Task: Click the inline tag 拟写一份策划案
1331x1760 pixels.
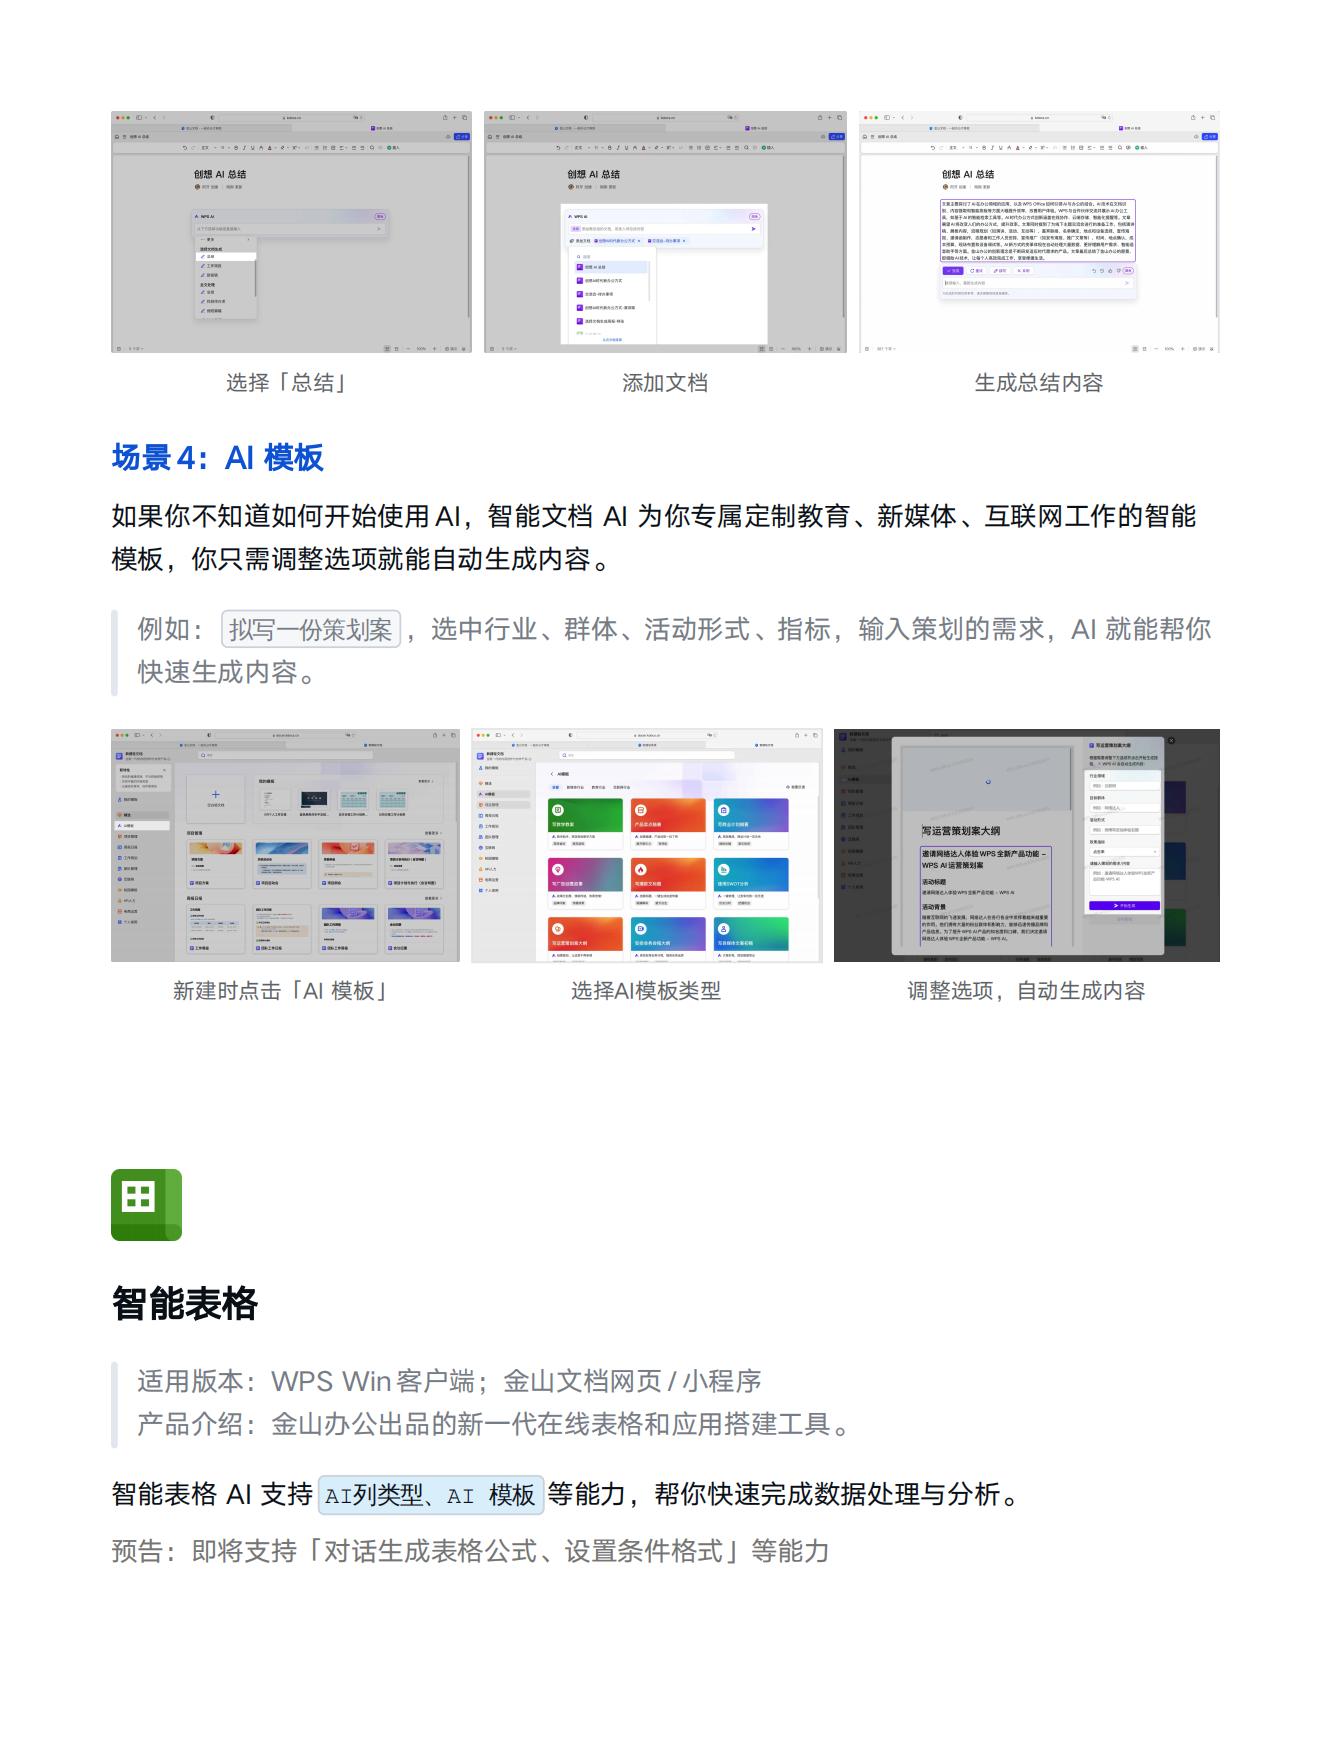Action: (310, 629)
